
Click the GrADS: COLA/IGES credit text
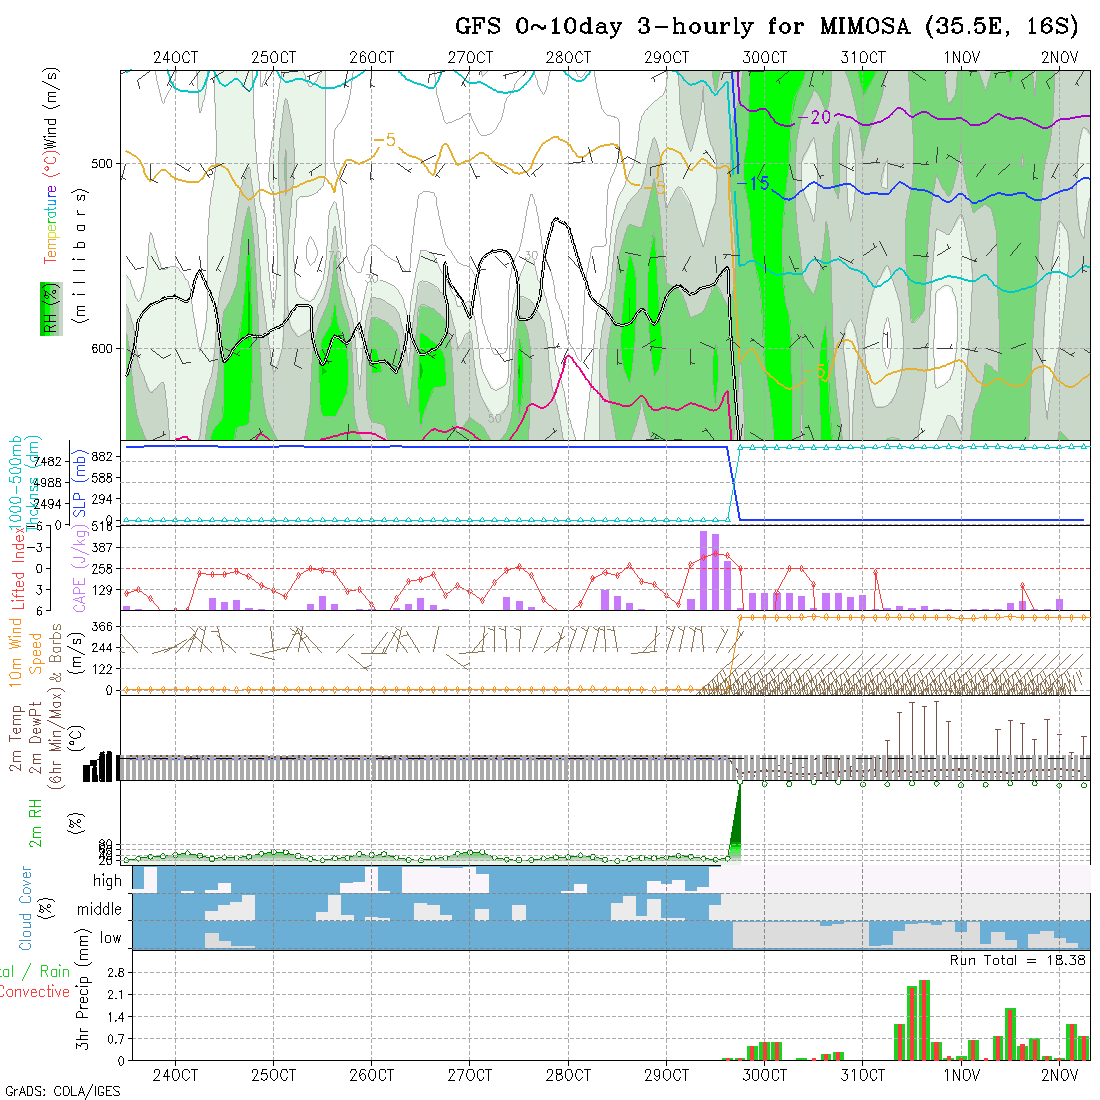click(x=62, y=1090)
